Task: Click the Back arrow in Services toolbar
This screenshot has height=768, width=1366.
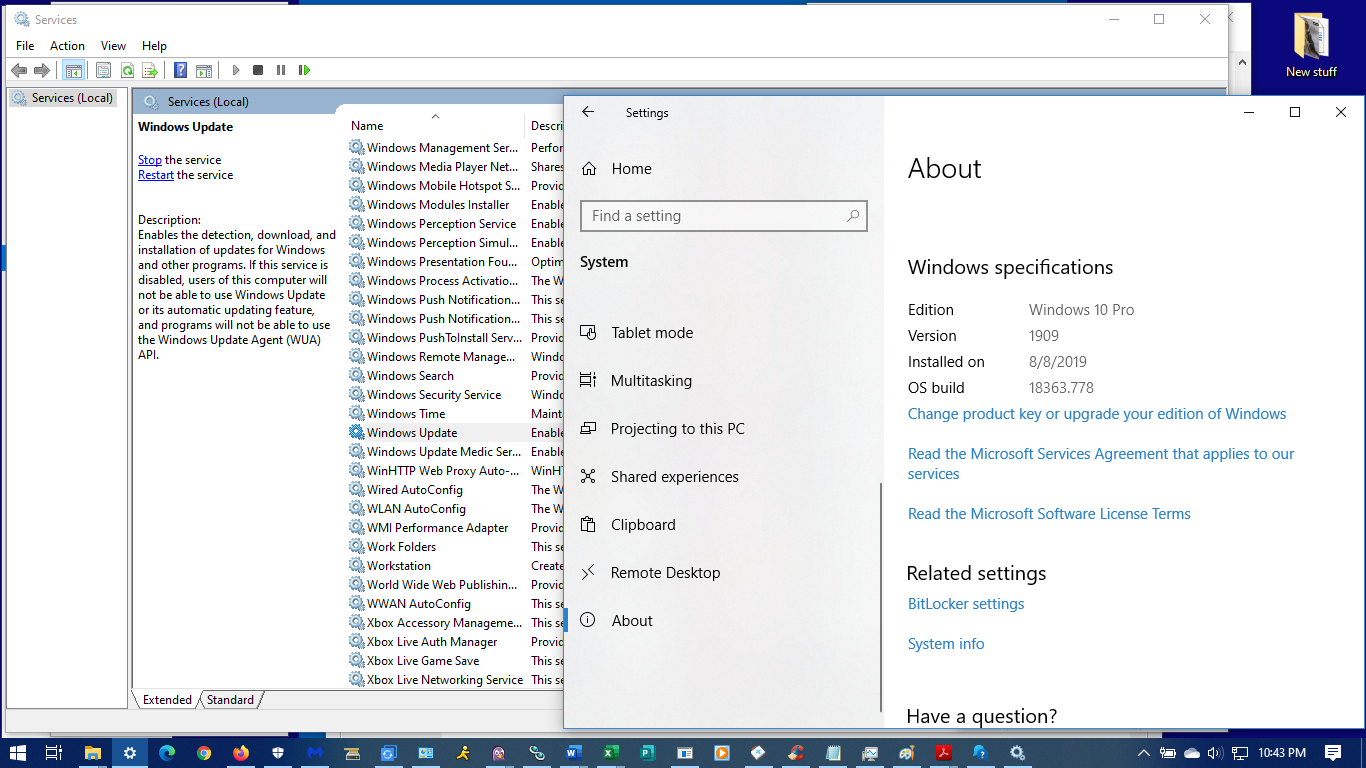Action: point(18,70)
